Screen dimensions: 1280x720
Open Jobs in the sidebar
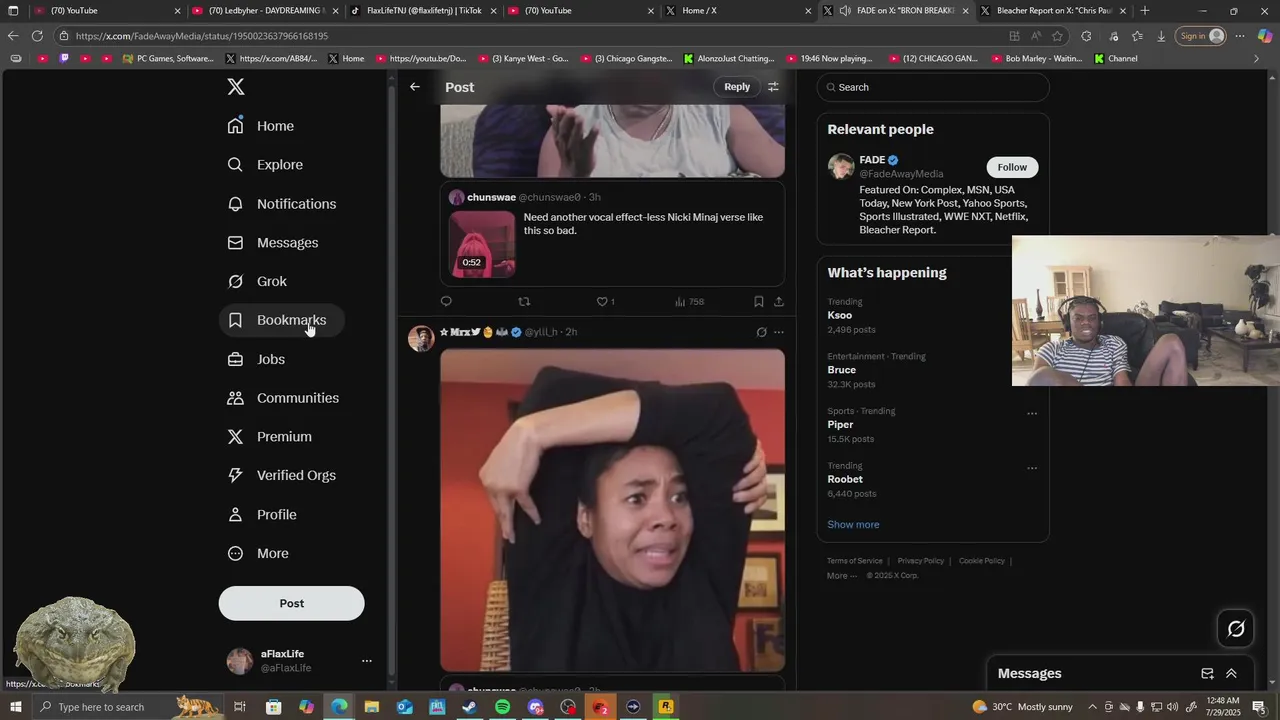click(x=257, y=359)
